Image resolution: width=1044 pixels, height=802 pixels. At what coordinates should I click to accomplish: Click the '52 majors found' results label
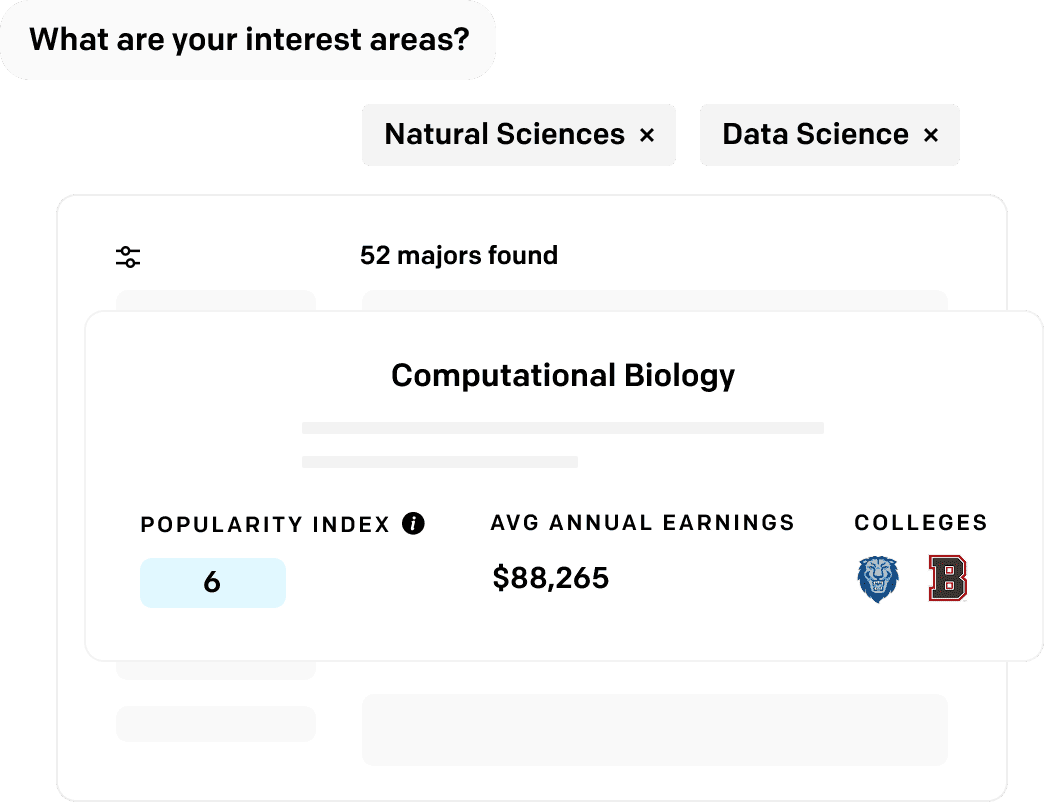459,256
